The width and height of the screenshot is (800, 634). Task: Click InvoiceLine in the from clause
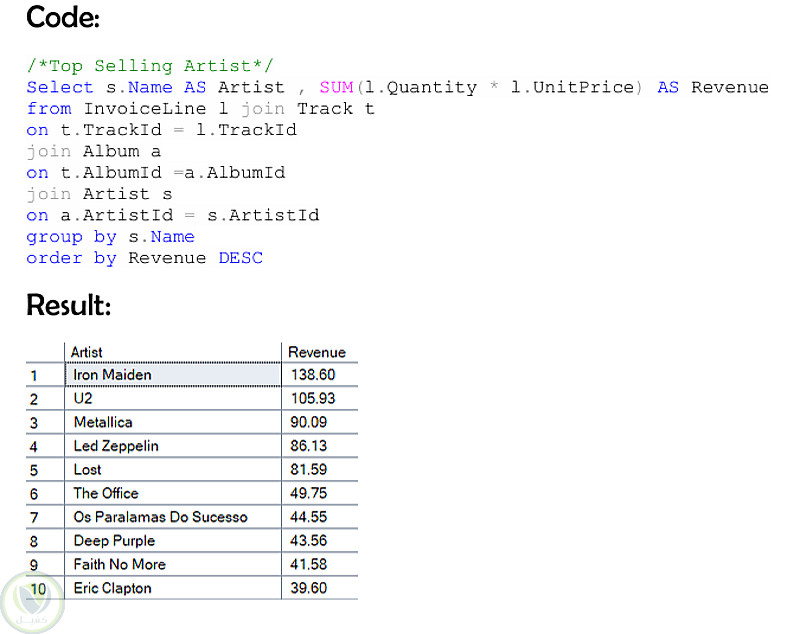(x=145, y=109)
